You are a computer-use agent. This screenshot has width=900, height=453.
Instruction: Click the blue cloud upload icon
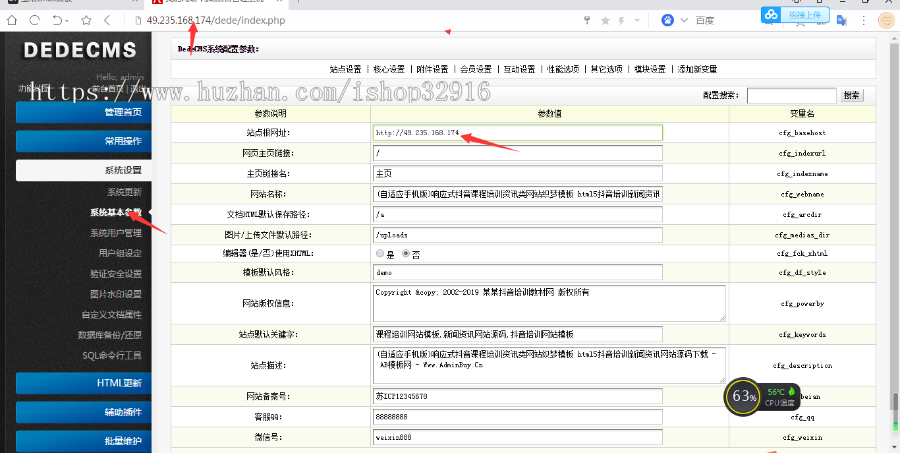coord(771,15)
